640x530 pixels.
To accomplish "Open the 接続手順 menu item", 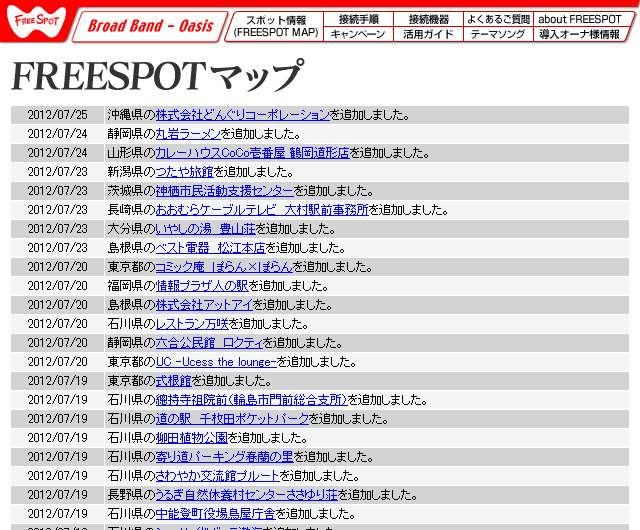I will (x=358, y=19).
